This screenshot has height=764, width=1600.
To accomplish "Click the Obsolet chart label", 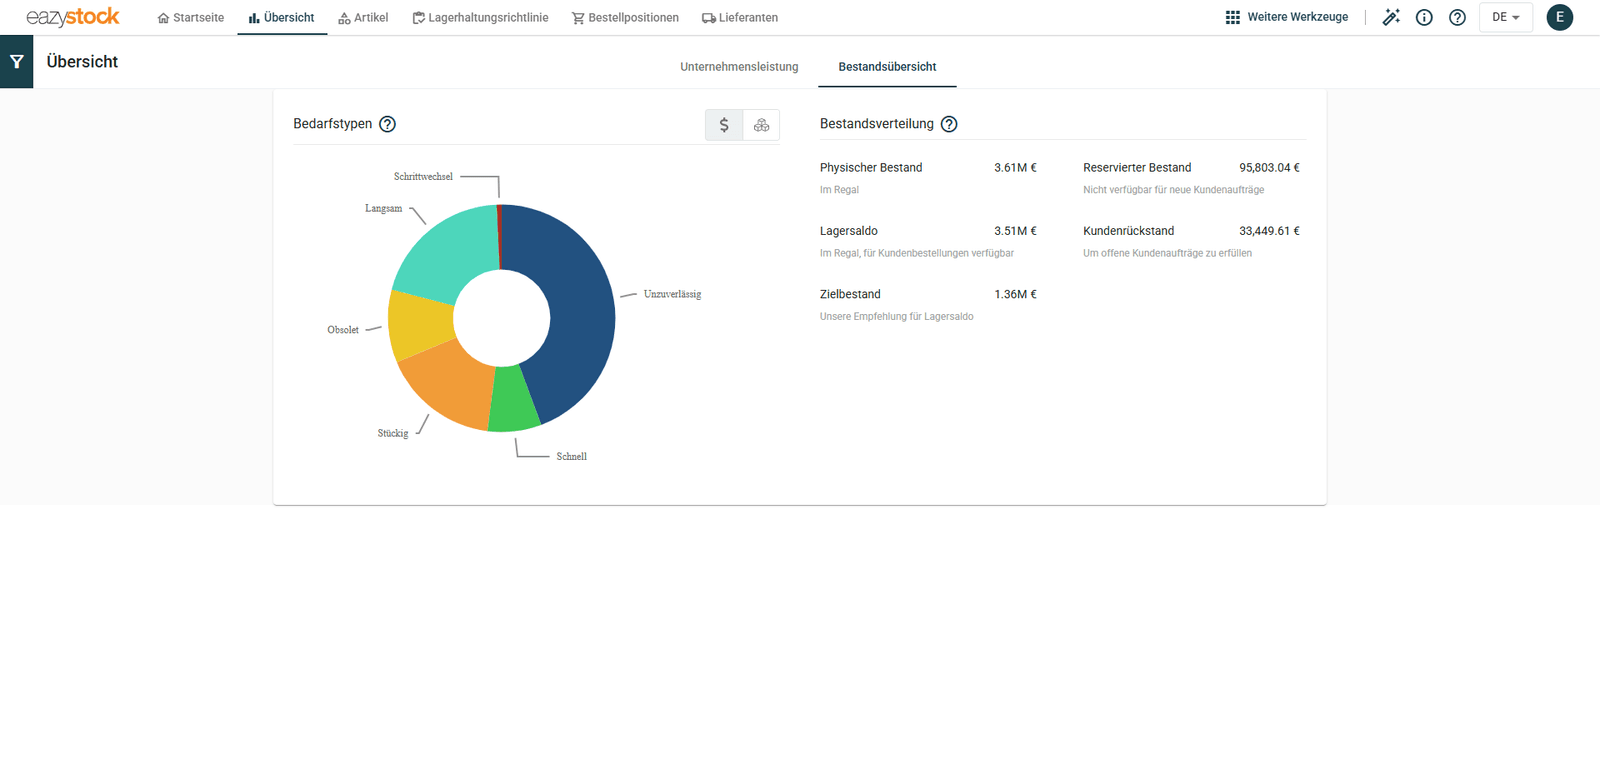I will [343, 330].
